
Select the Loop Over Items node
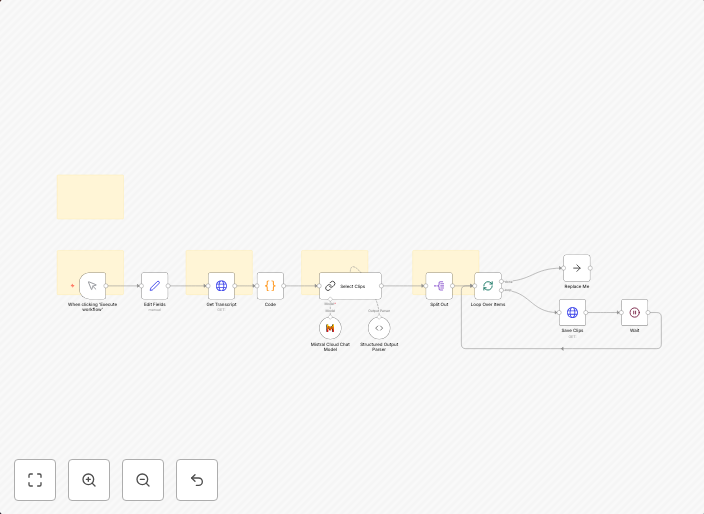[488, 286]
